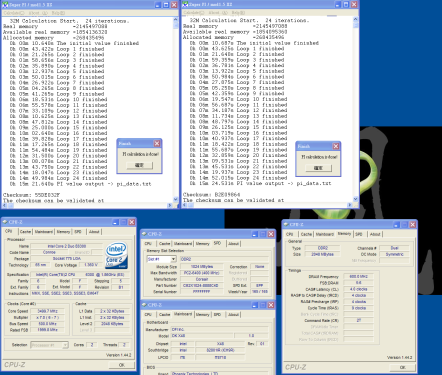
Task: Open About menu in left Super PI
Action: point(38,13)
